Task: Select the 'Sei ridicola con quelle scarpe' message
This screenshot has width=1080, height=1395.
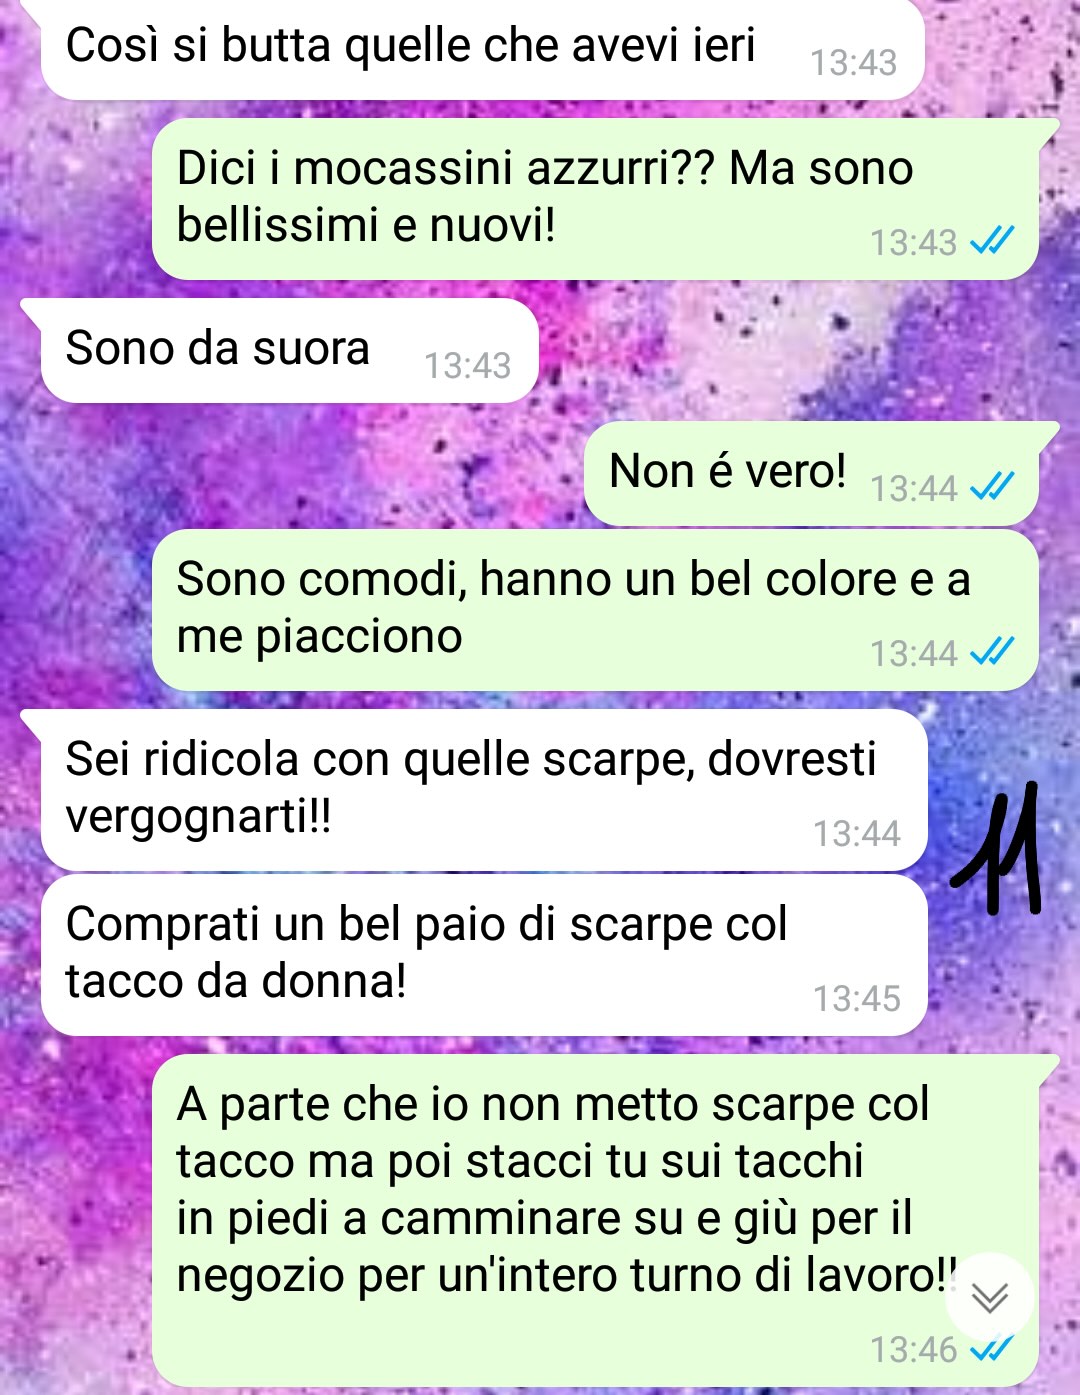Action: tap(484, 790)
